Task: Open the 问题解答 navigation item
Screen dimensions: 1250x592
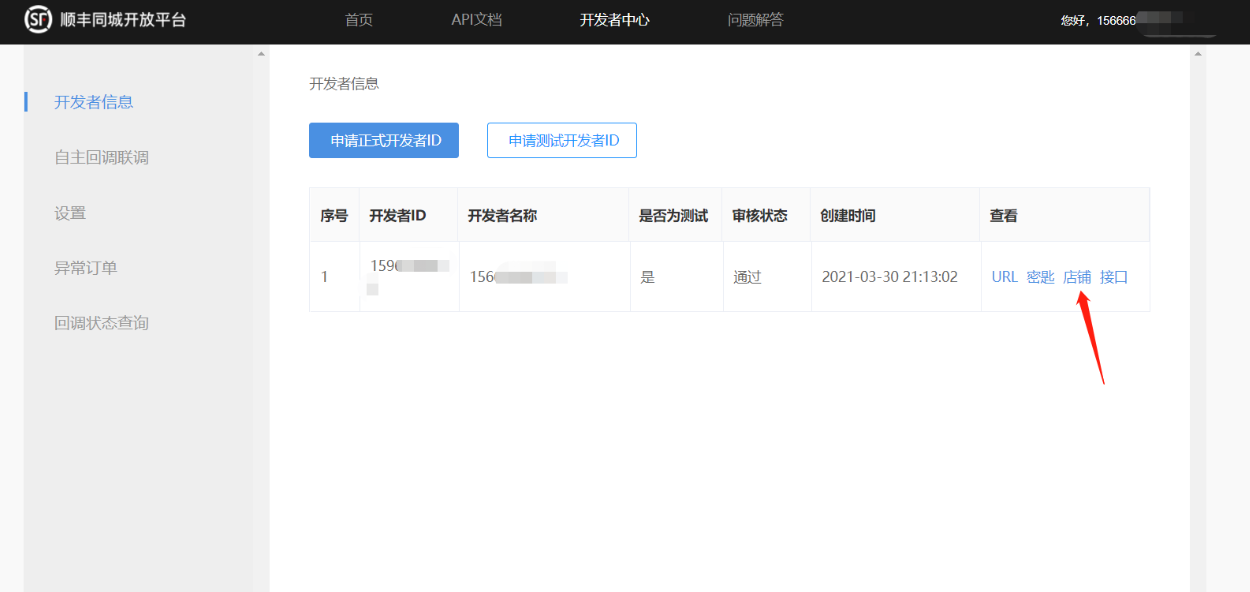Action: click(755, 20)
